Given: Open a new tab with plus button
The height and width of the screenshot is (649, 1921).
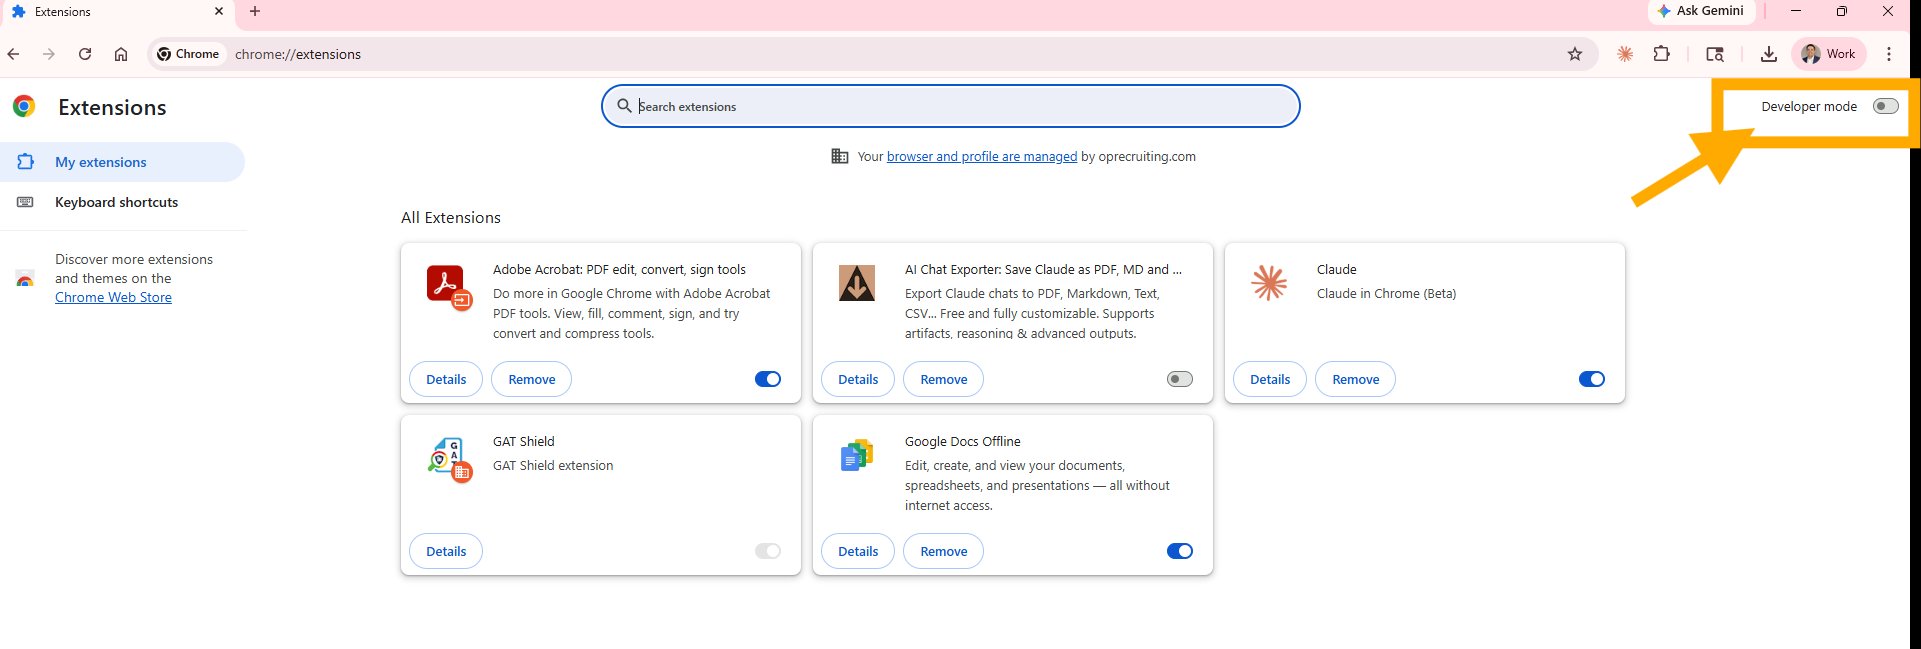Looking at the screenshot, I should tap(255, 11).
